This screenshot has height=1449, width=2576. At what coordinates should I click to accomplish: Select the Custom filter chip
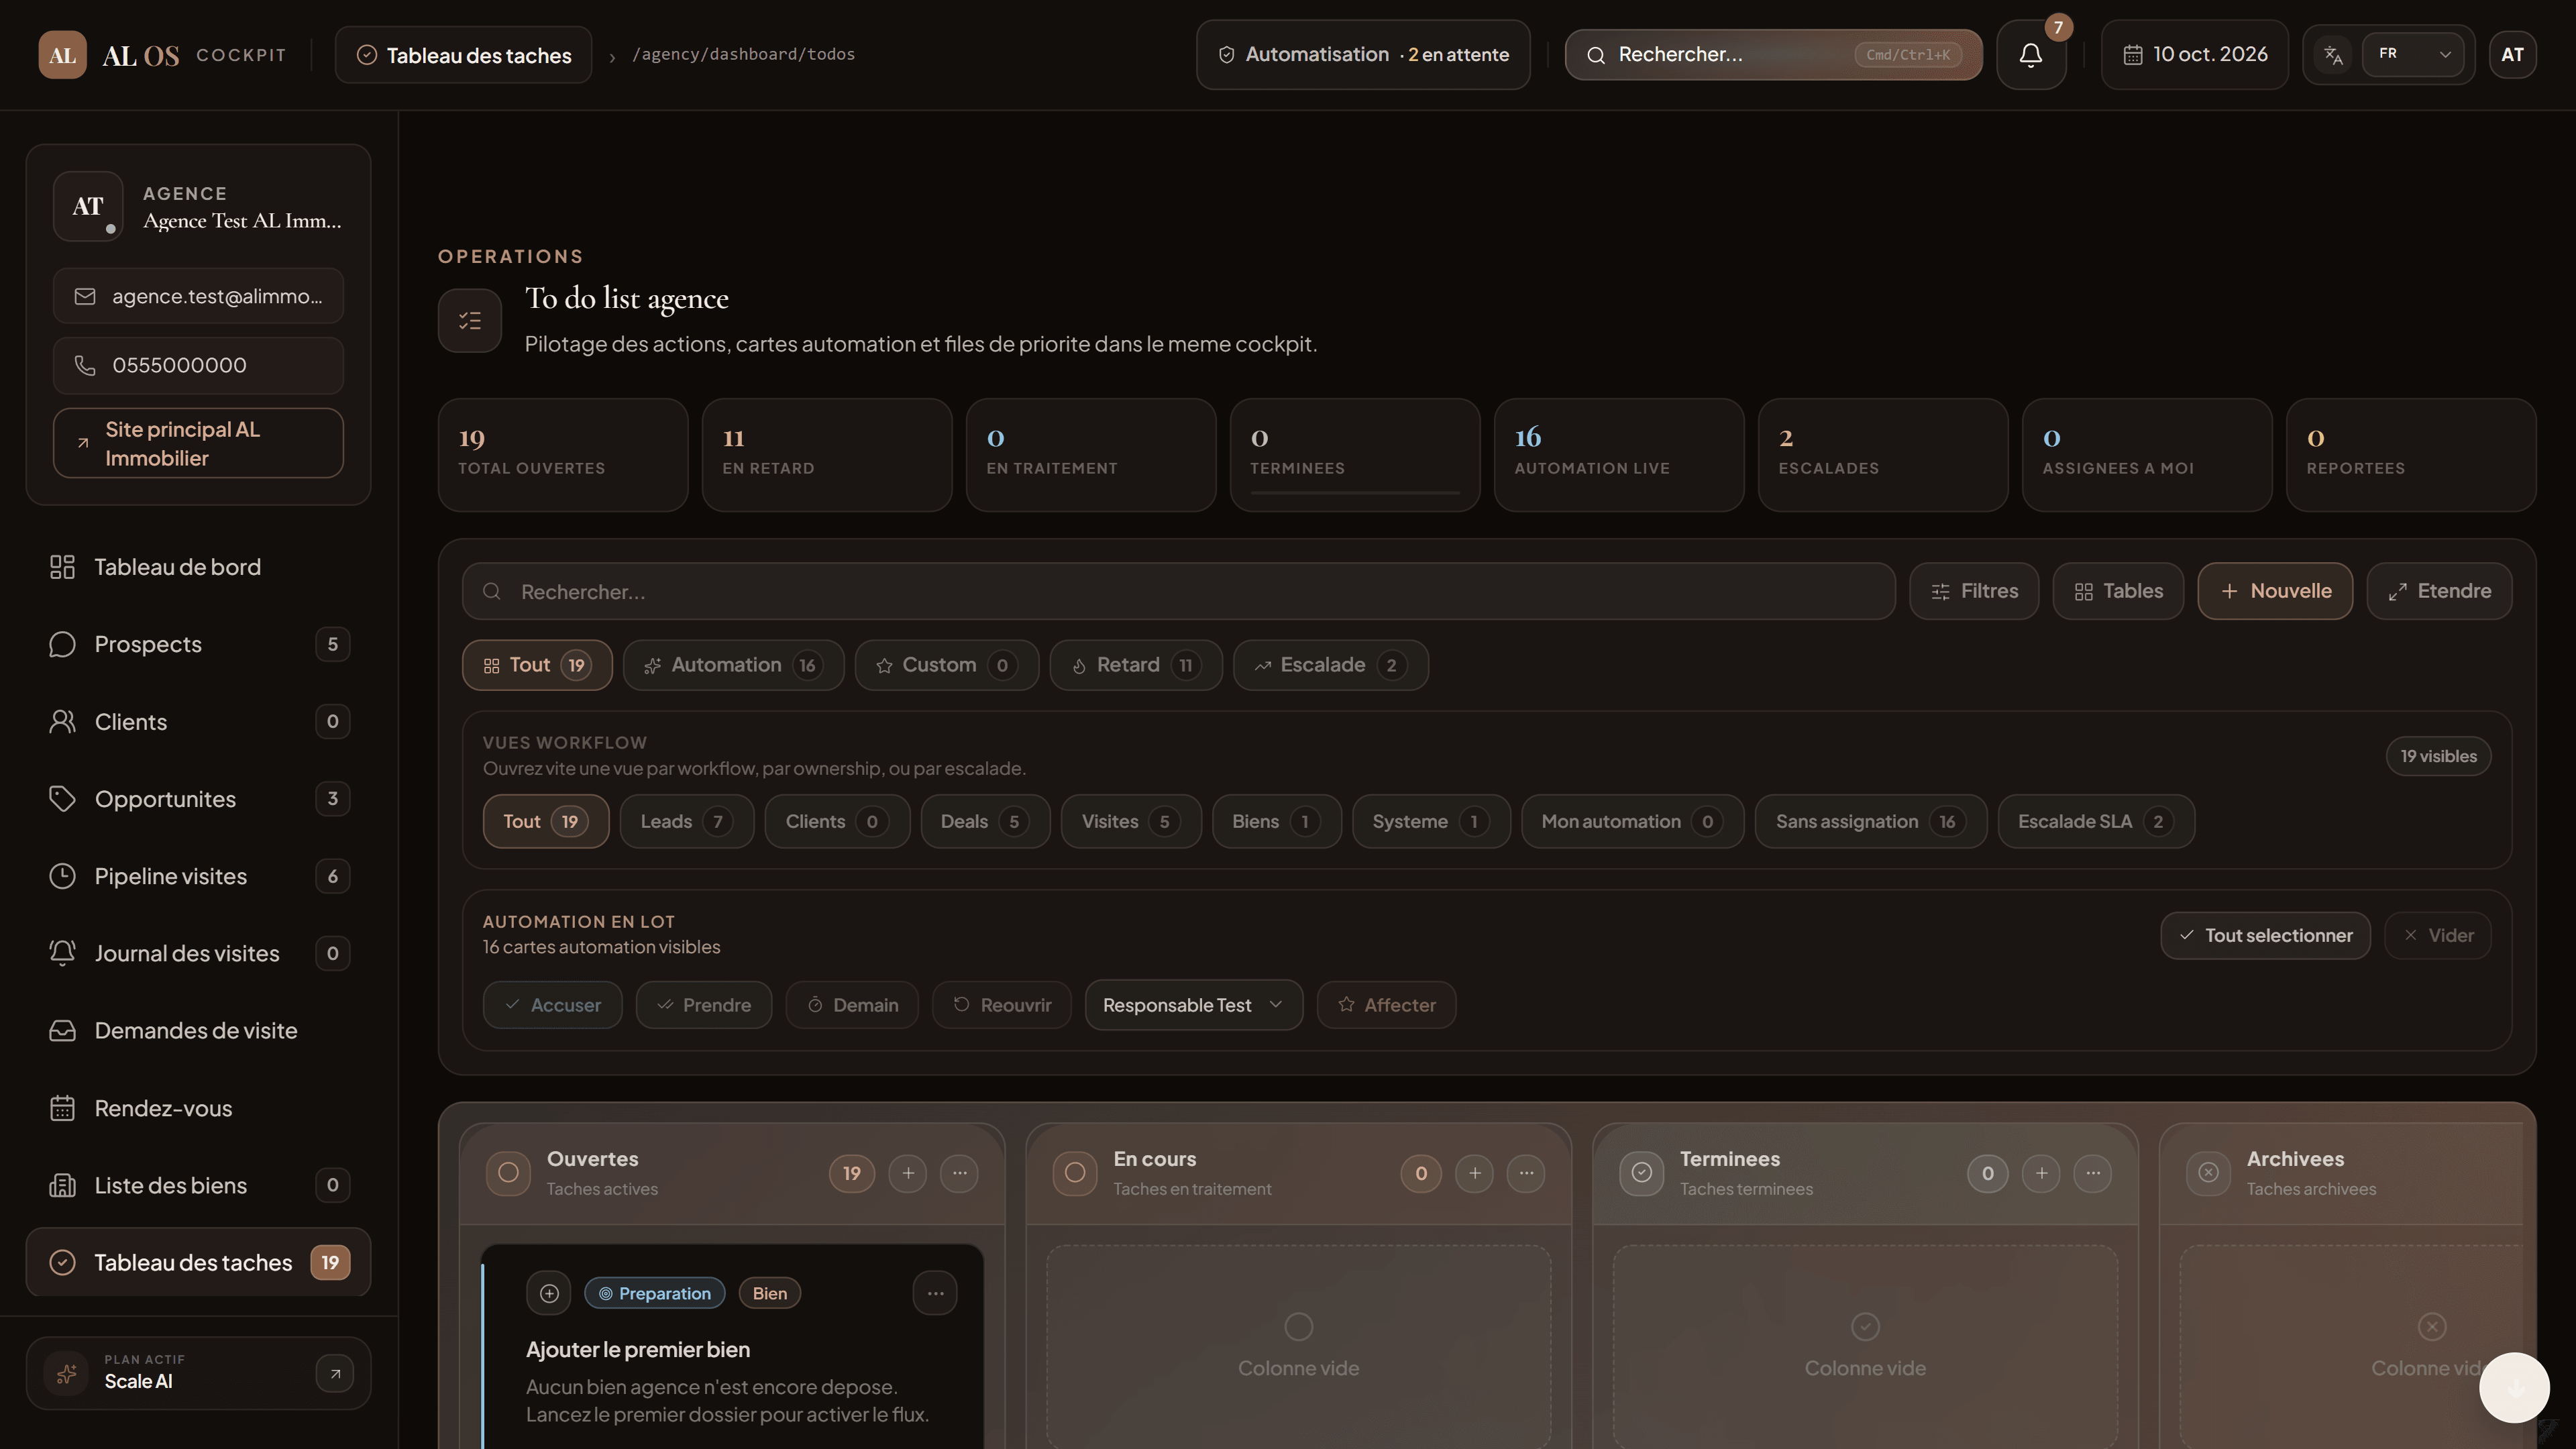point(946,665)
